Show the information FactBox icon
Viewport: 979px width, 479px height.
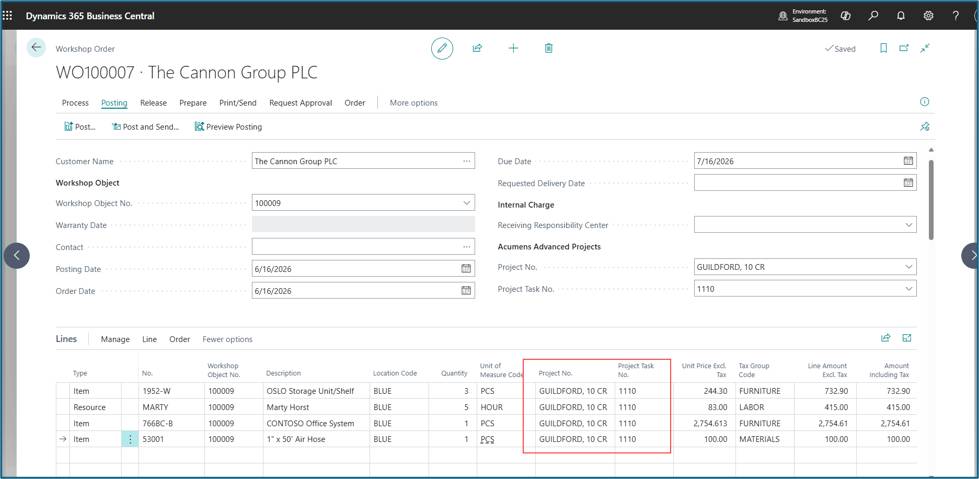click(x=925, y=102)
